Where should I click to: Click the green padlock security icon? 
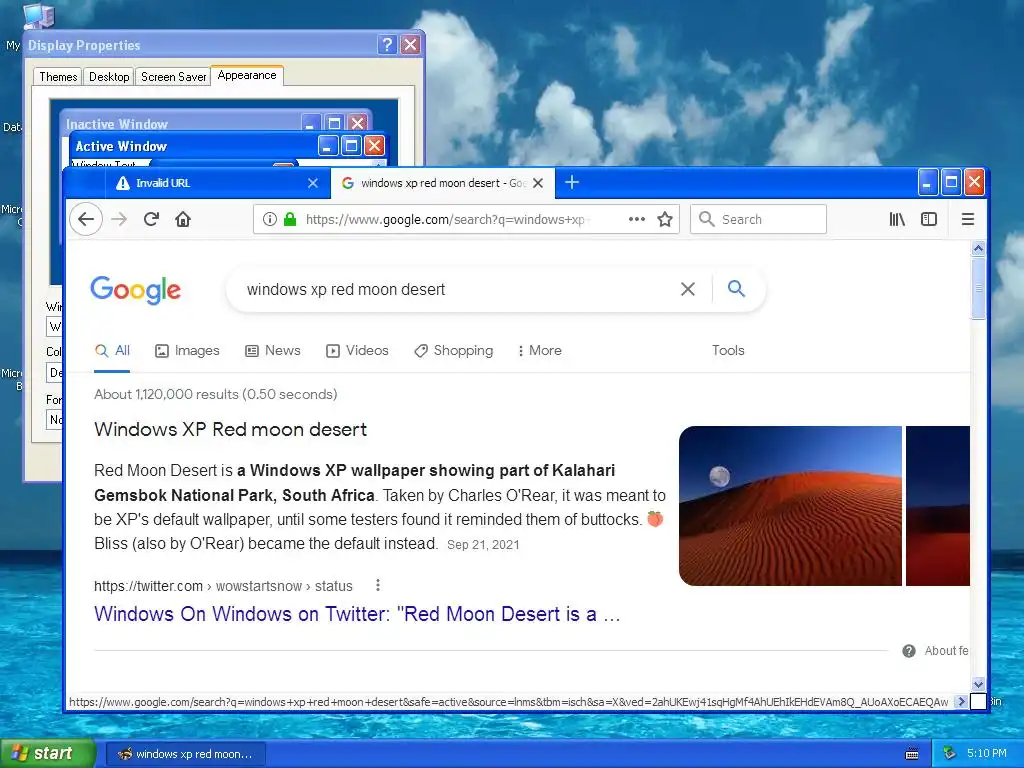point(290,219)
